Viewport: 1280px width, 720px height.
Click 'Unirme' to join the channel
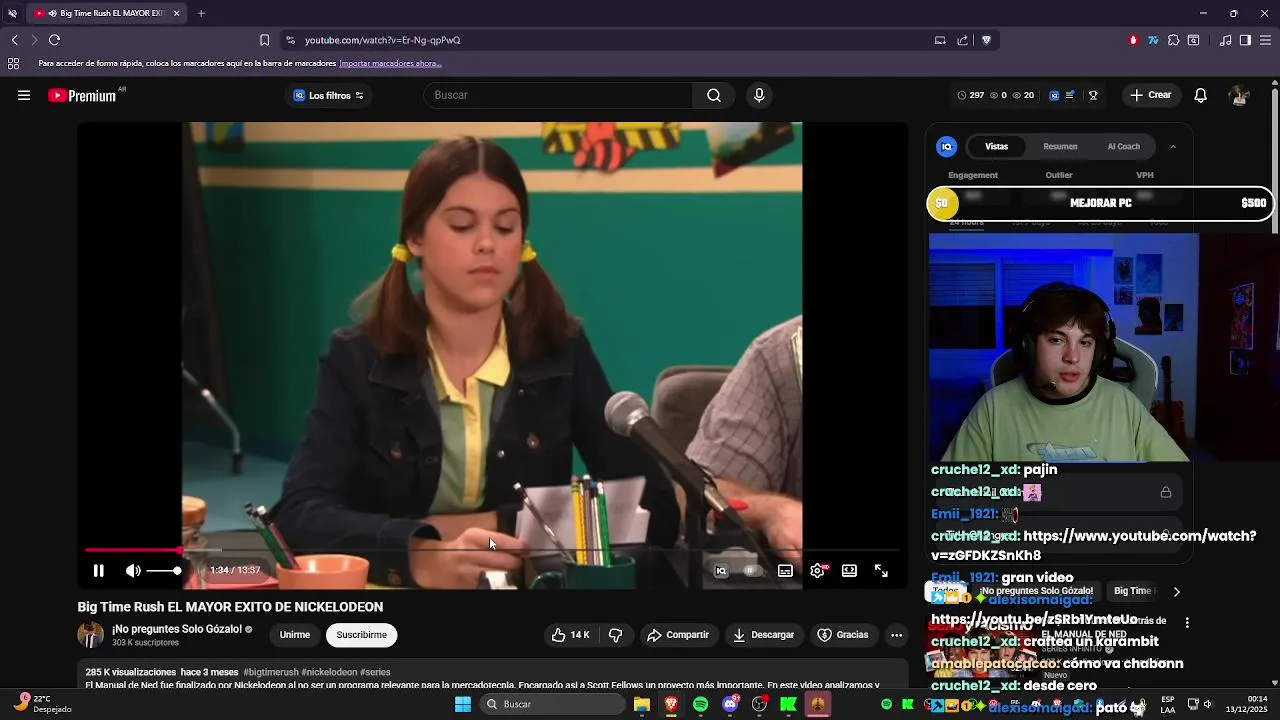click(x=294, y=635)
